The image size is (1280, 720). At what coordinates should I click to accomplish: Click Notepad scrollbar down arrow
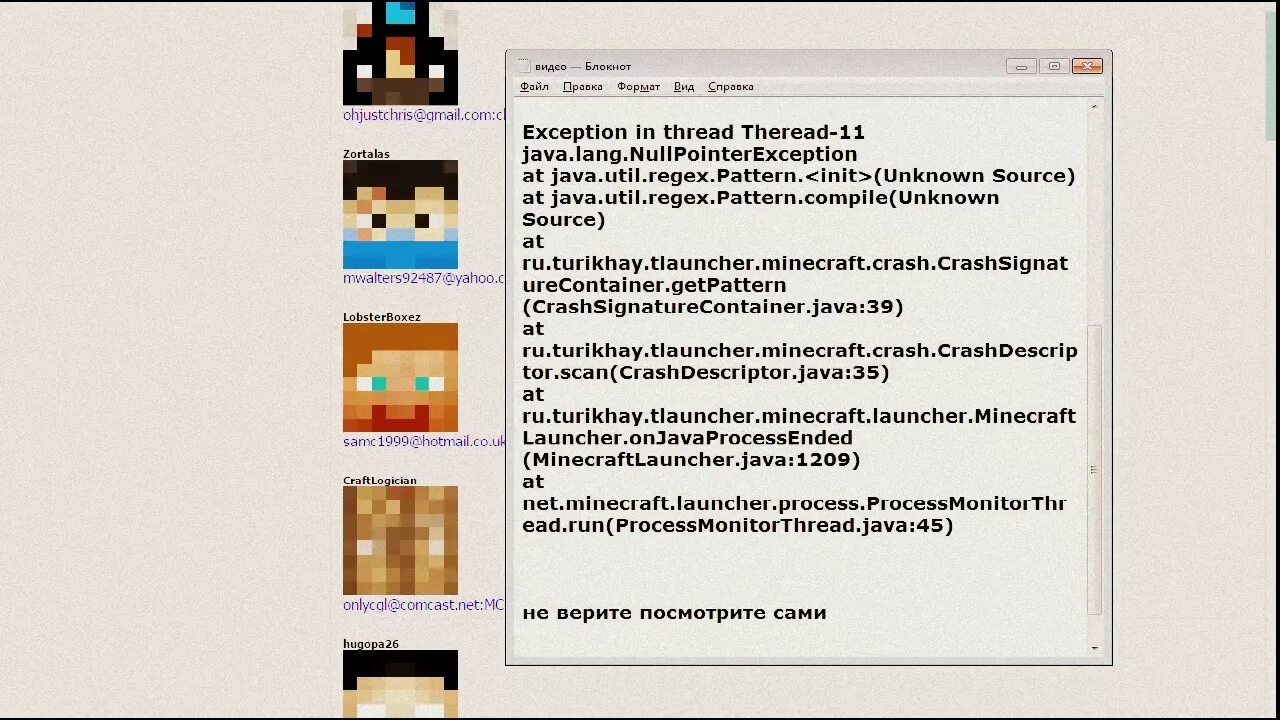tap(1094, 648)
